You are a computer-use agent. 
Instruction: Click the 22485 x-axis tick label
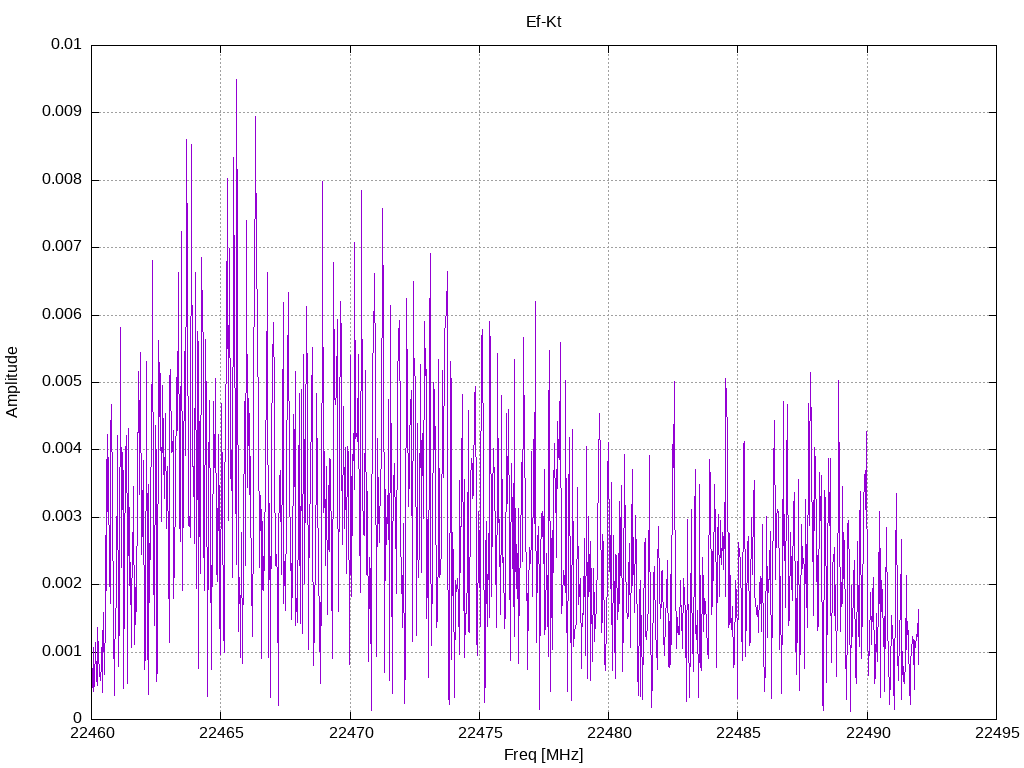point(738,733)
